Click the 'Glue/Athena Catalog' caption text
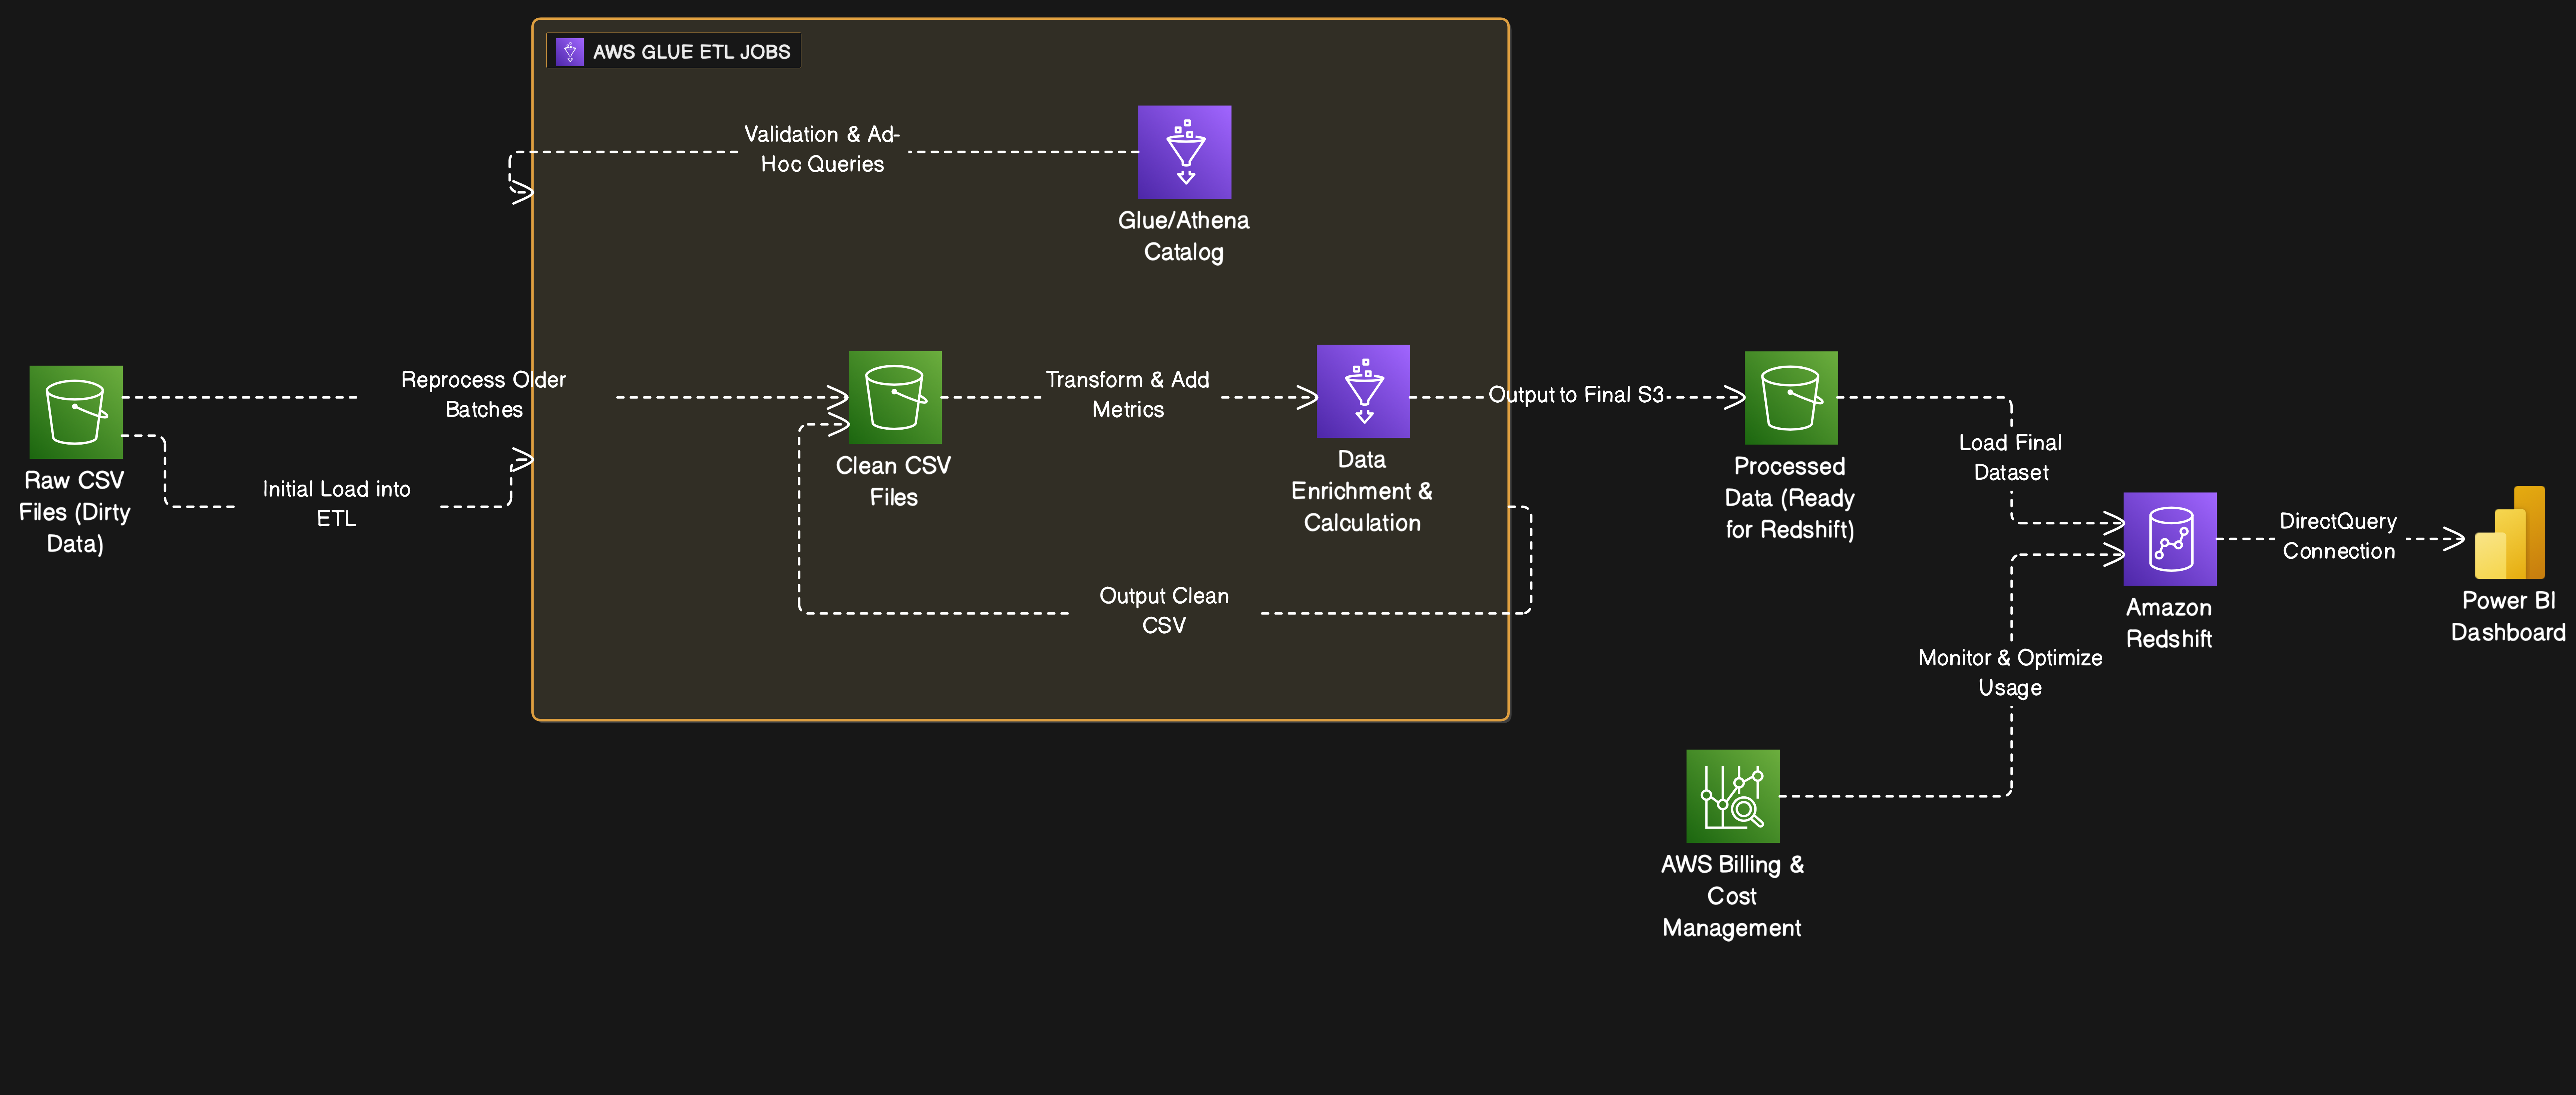The width and height of the screenshot is (2576, 1095). click(1184, 236)
